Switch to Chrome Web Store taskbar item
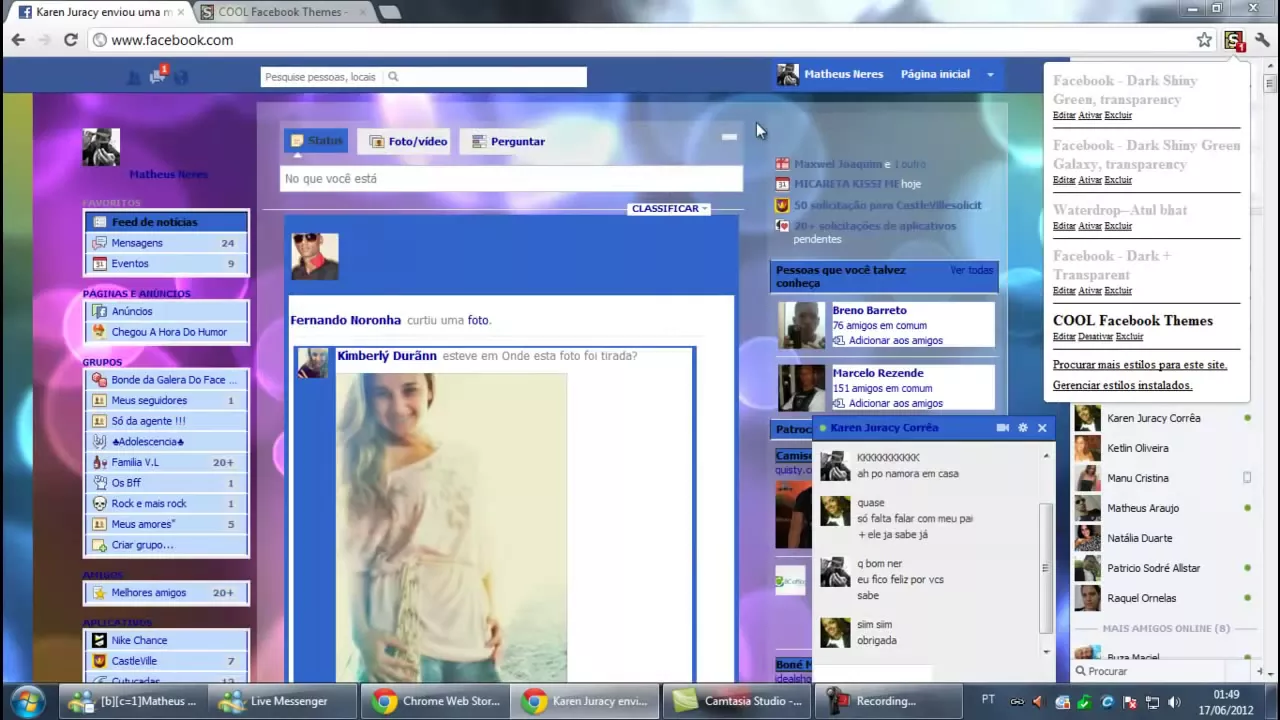 pyautogui.click(x=435, y=701)
